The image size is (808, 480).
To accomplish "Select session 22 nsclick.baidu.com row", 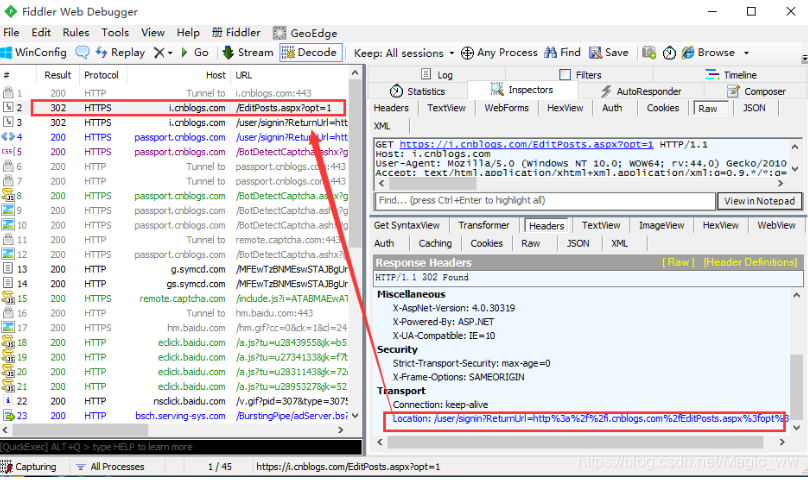I will tap(175, 401).
